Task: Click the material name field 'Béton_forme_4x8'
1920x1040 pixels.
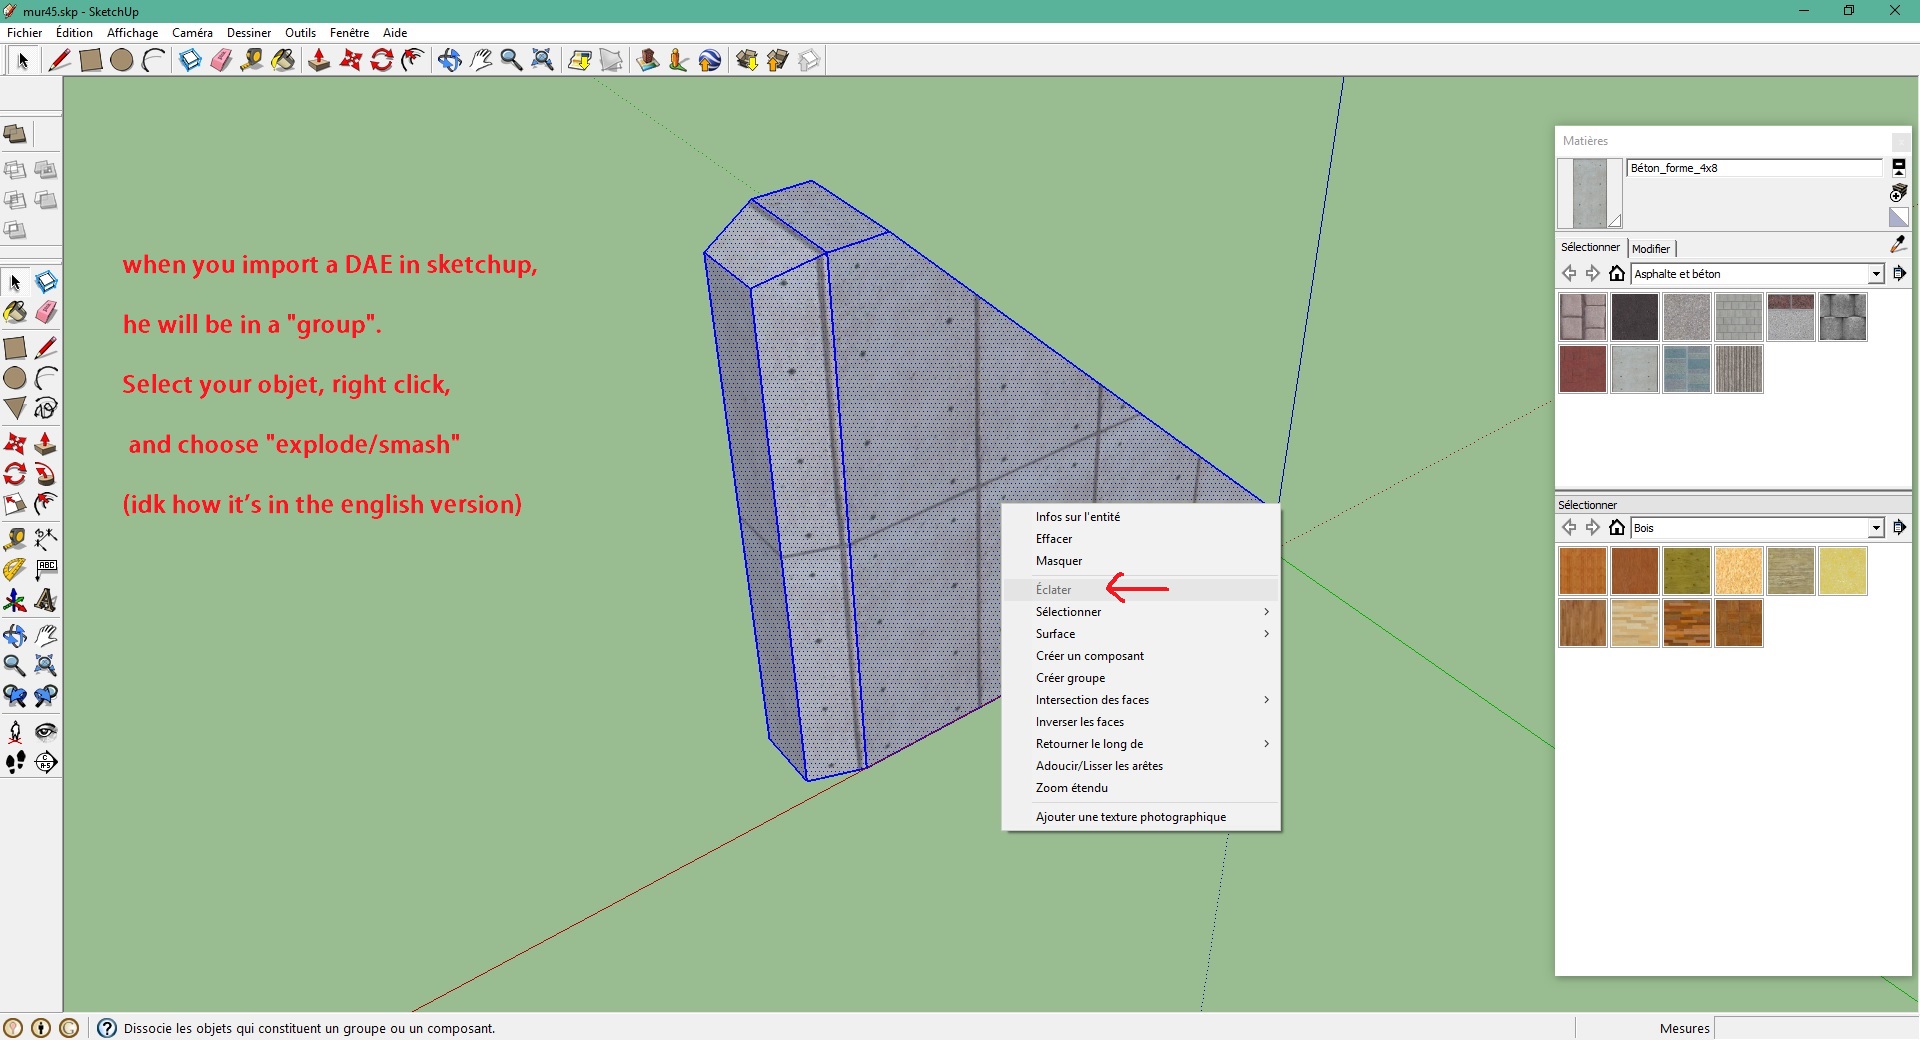Action: coord(1753,168)
